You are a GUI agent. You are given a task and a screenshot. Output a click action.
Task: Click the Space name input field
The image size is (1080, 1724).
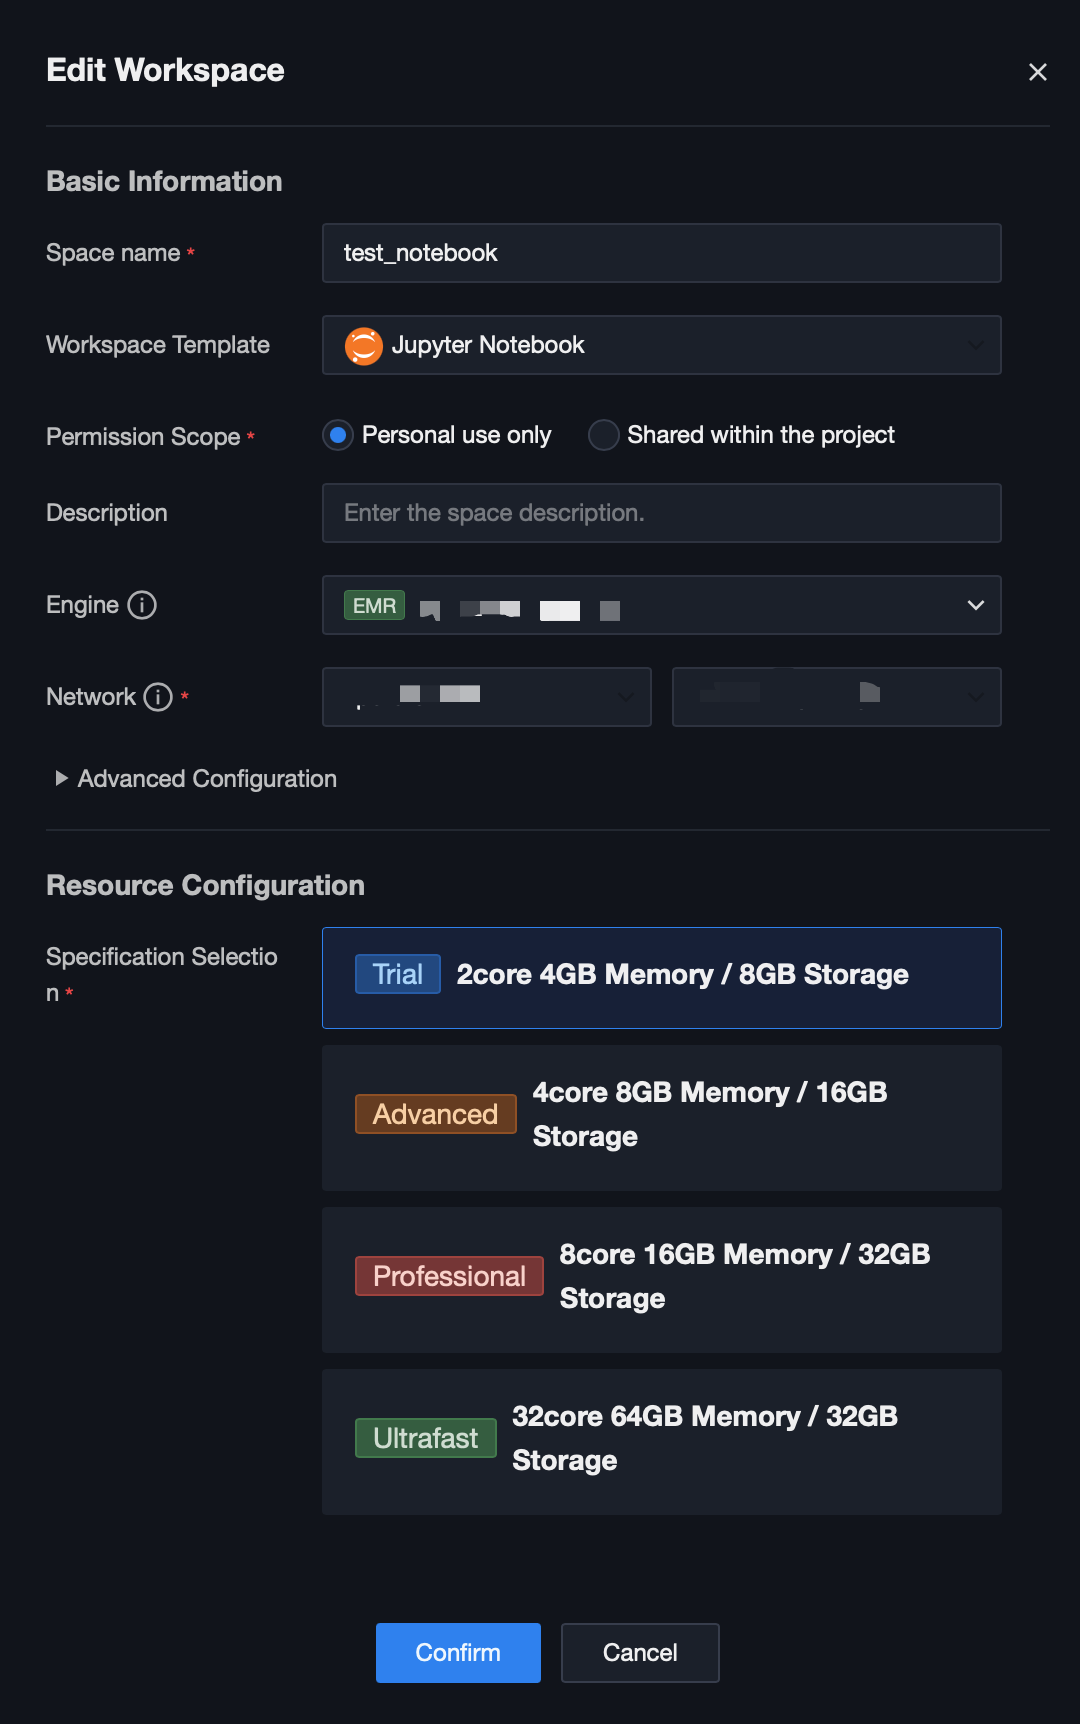point(661,253)
